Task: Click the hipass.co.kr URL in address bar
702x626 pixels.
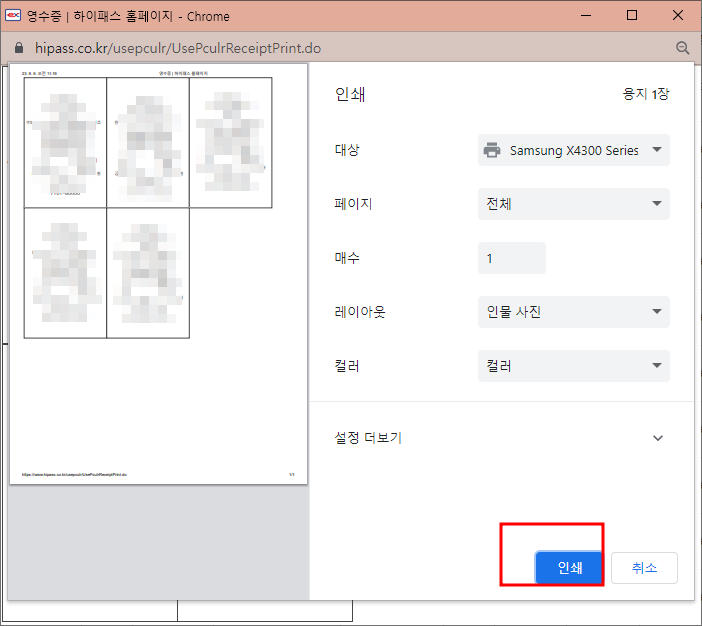Action: coord(178,48)
